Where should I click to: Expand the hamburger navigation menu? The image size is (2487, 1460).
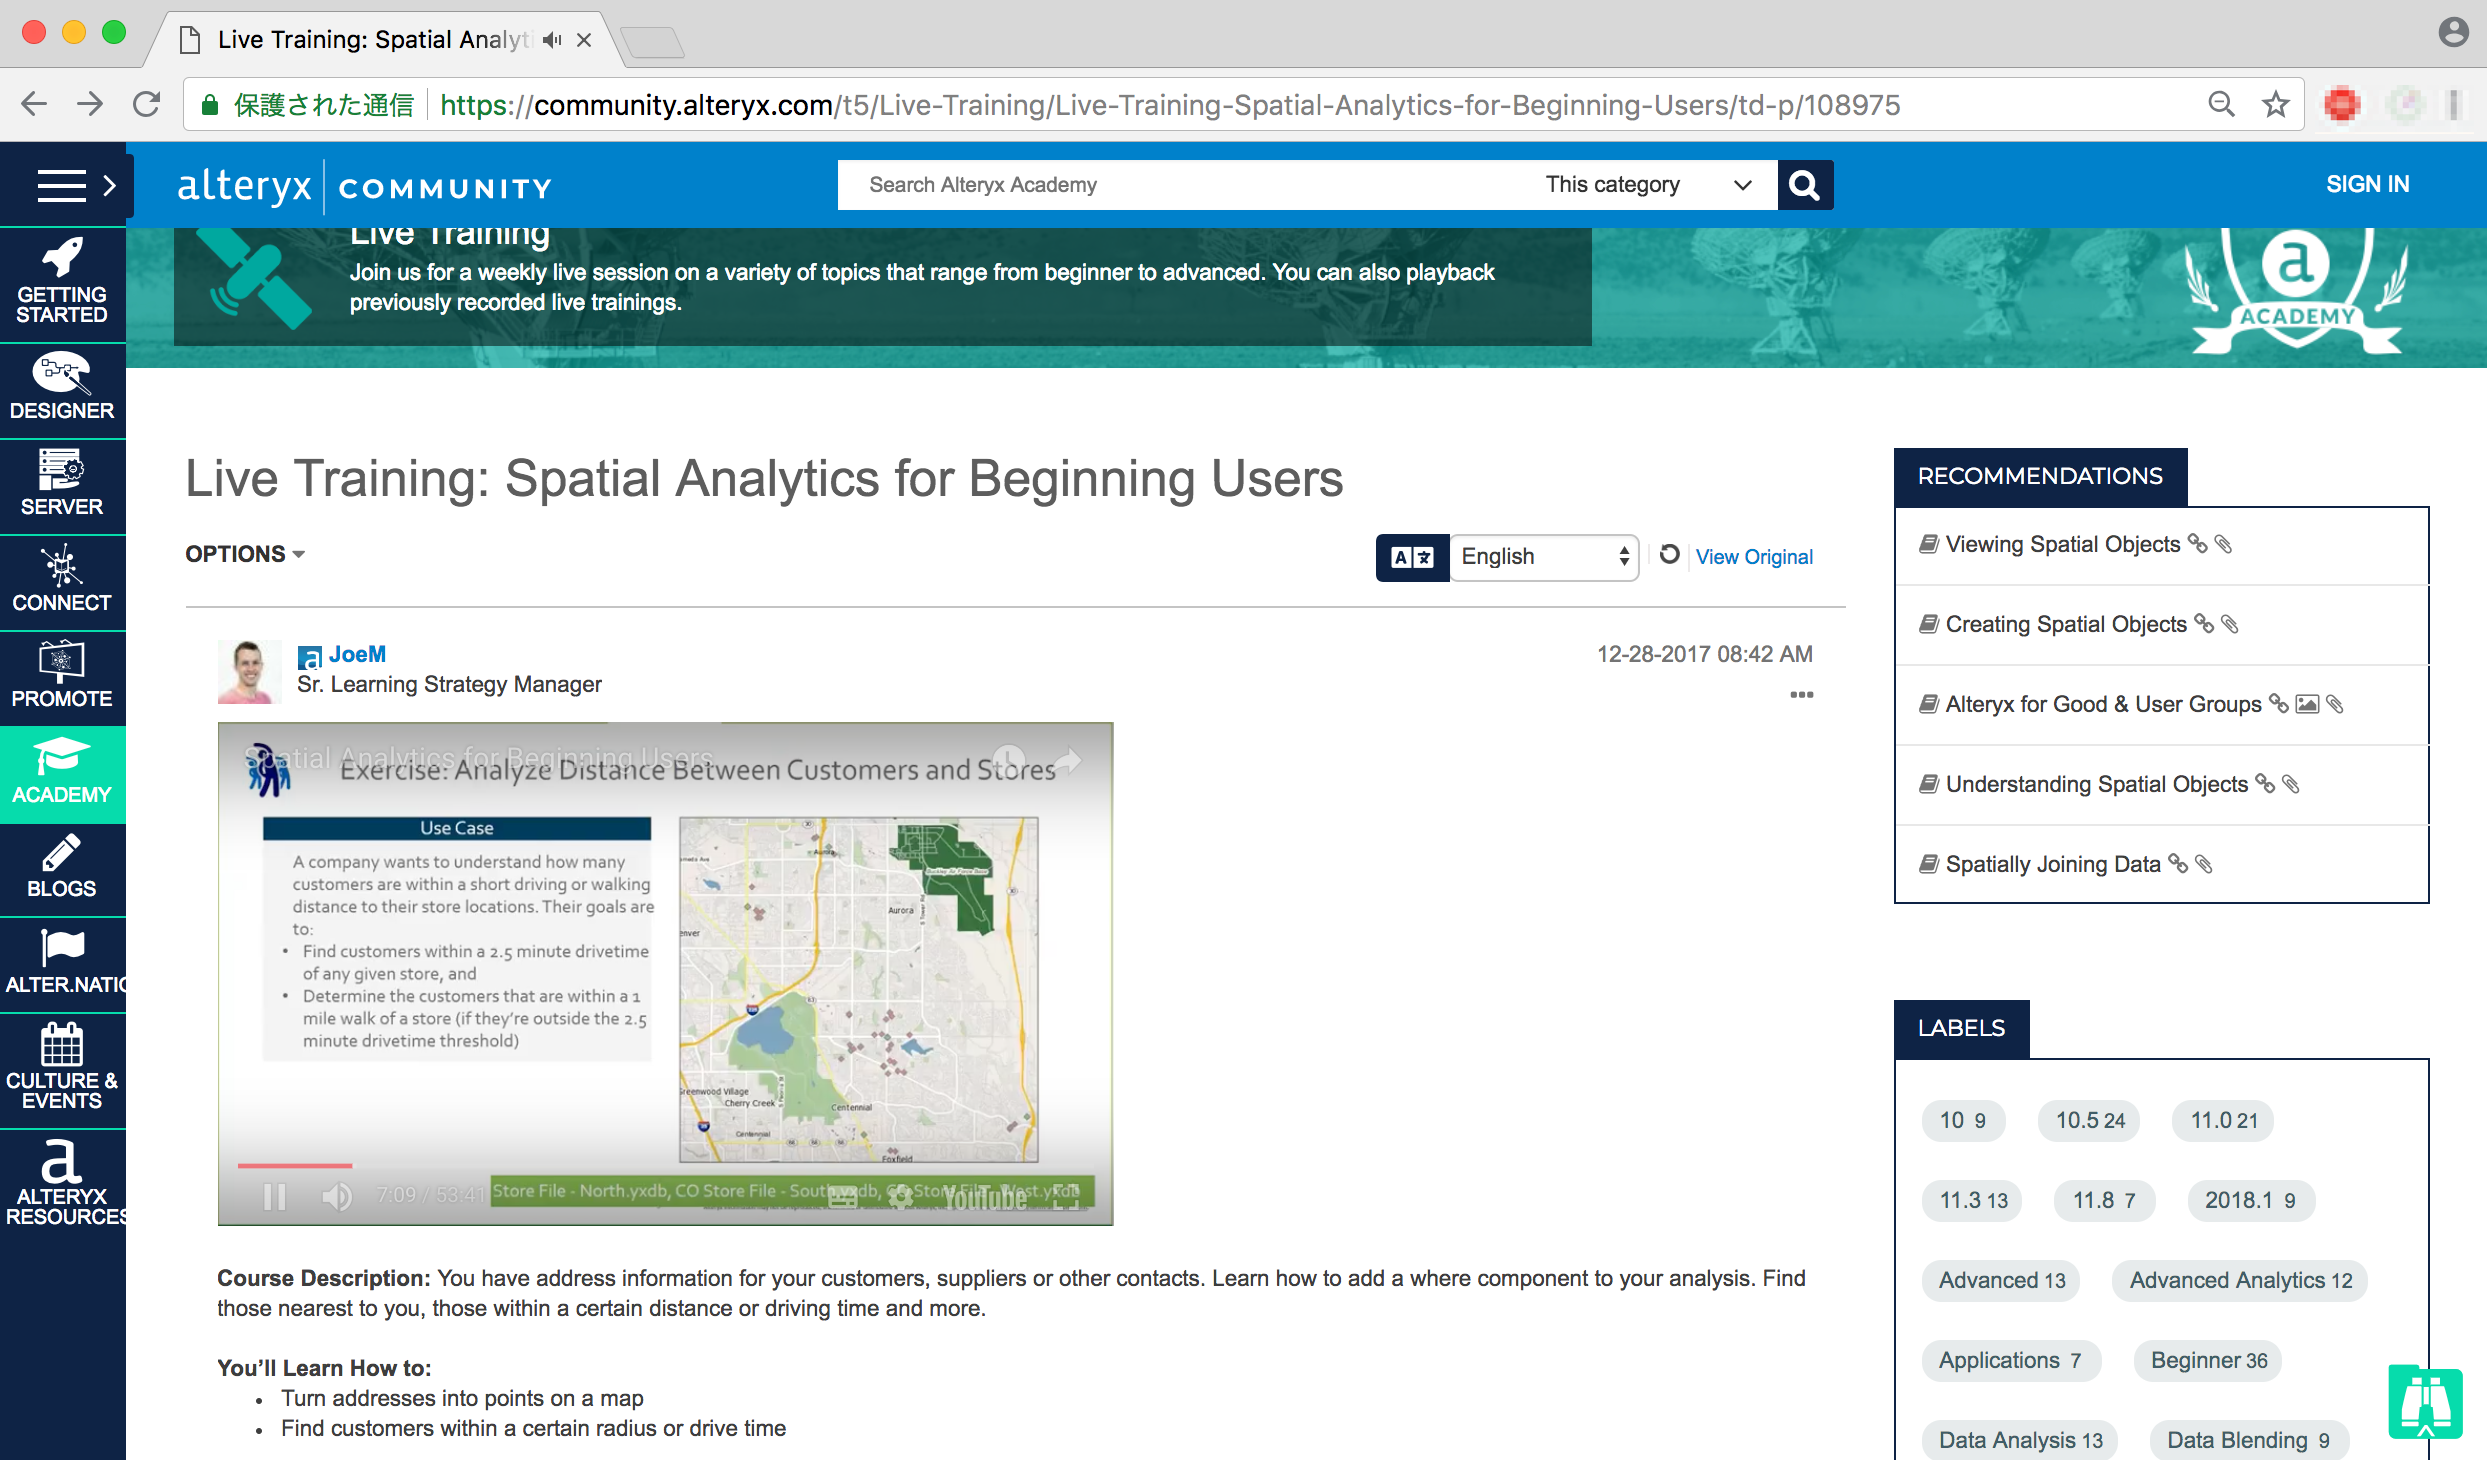coord(62,186)
